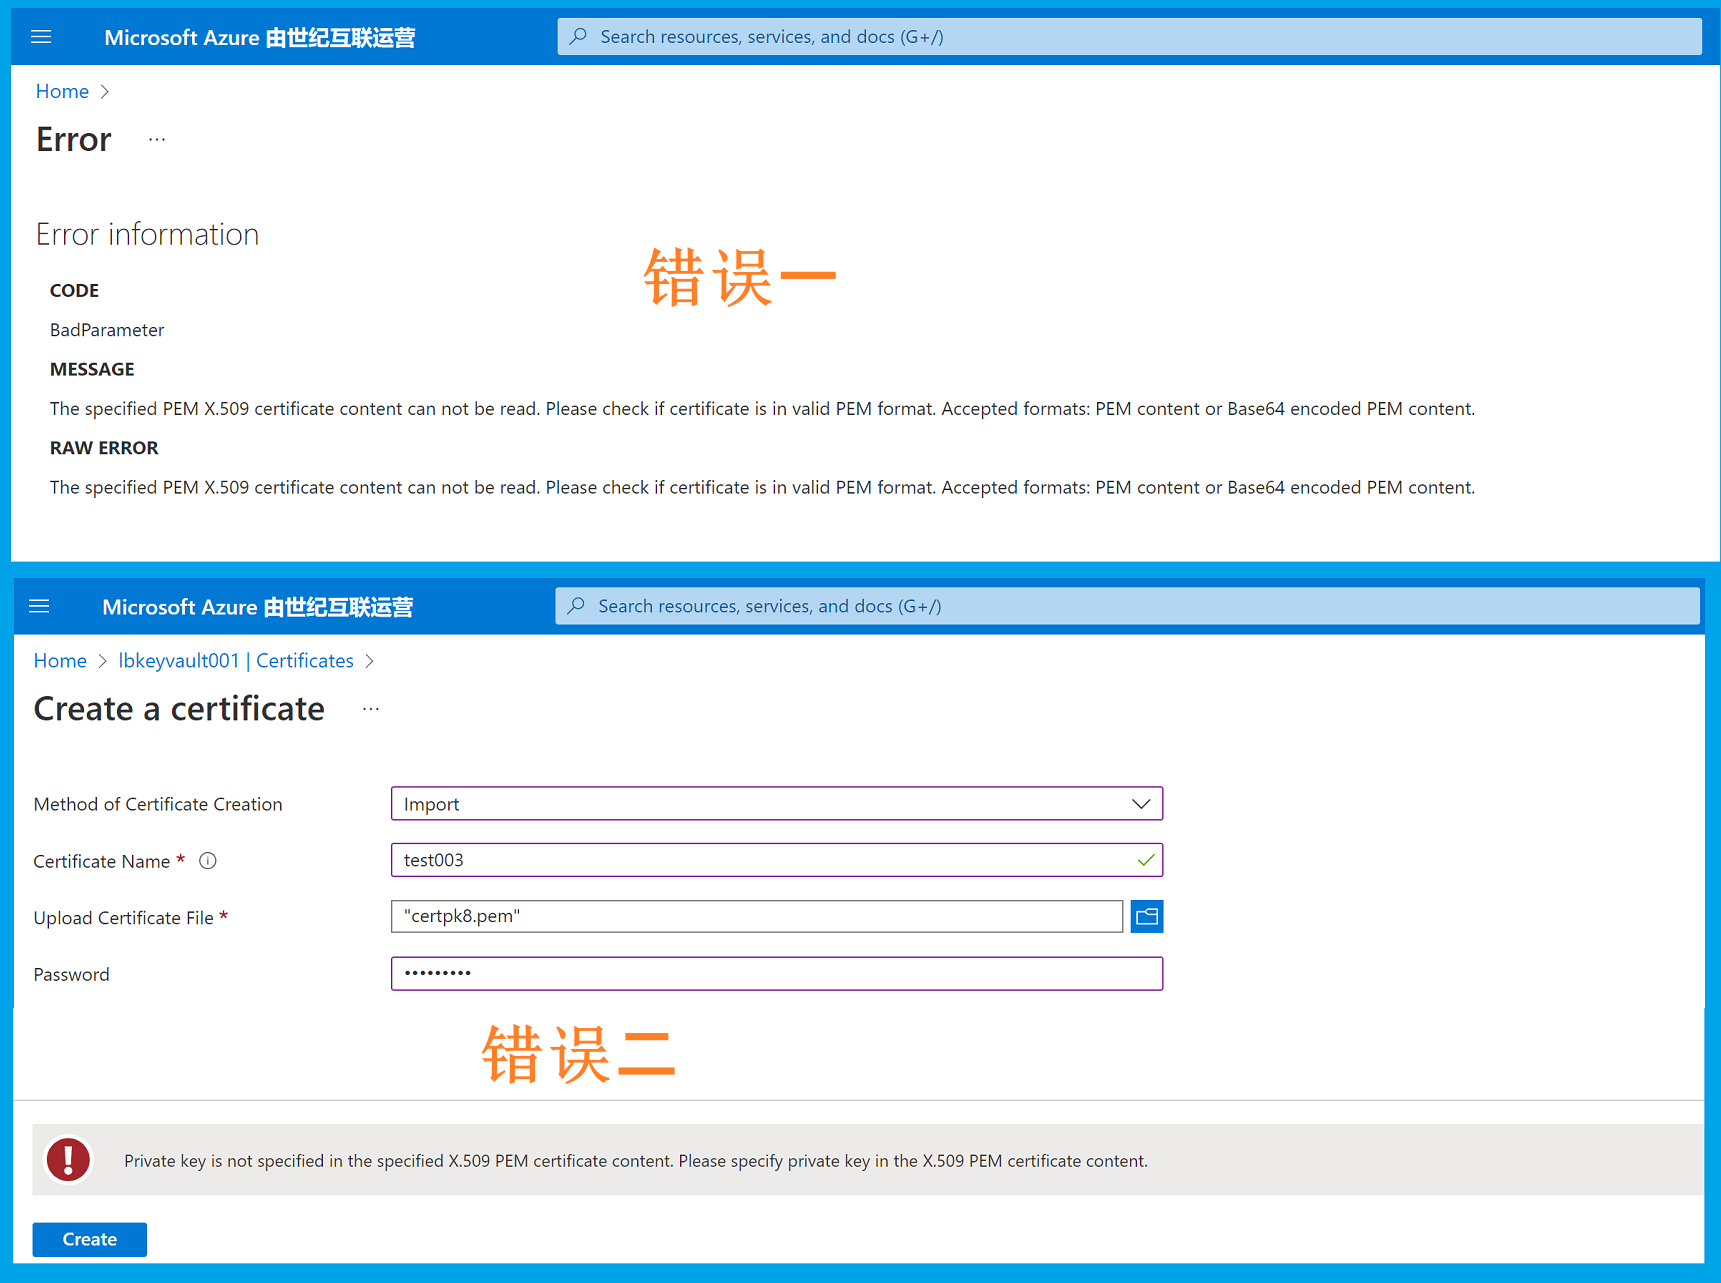Click the red error alert icon
The height and width of the screenshot is (1283, 1721).
pyautogui.click(x=68, y=1160)
